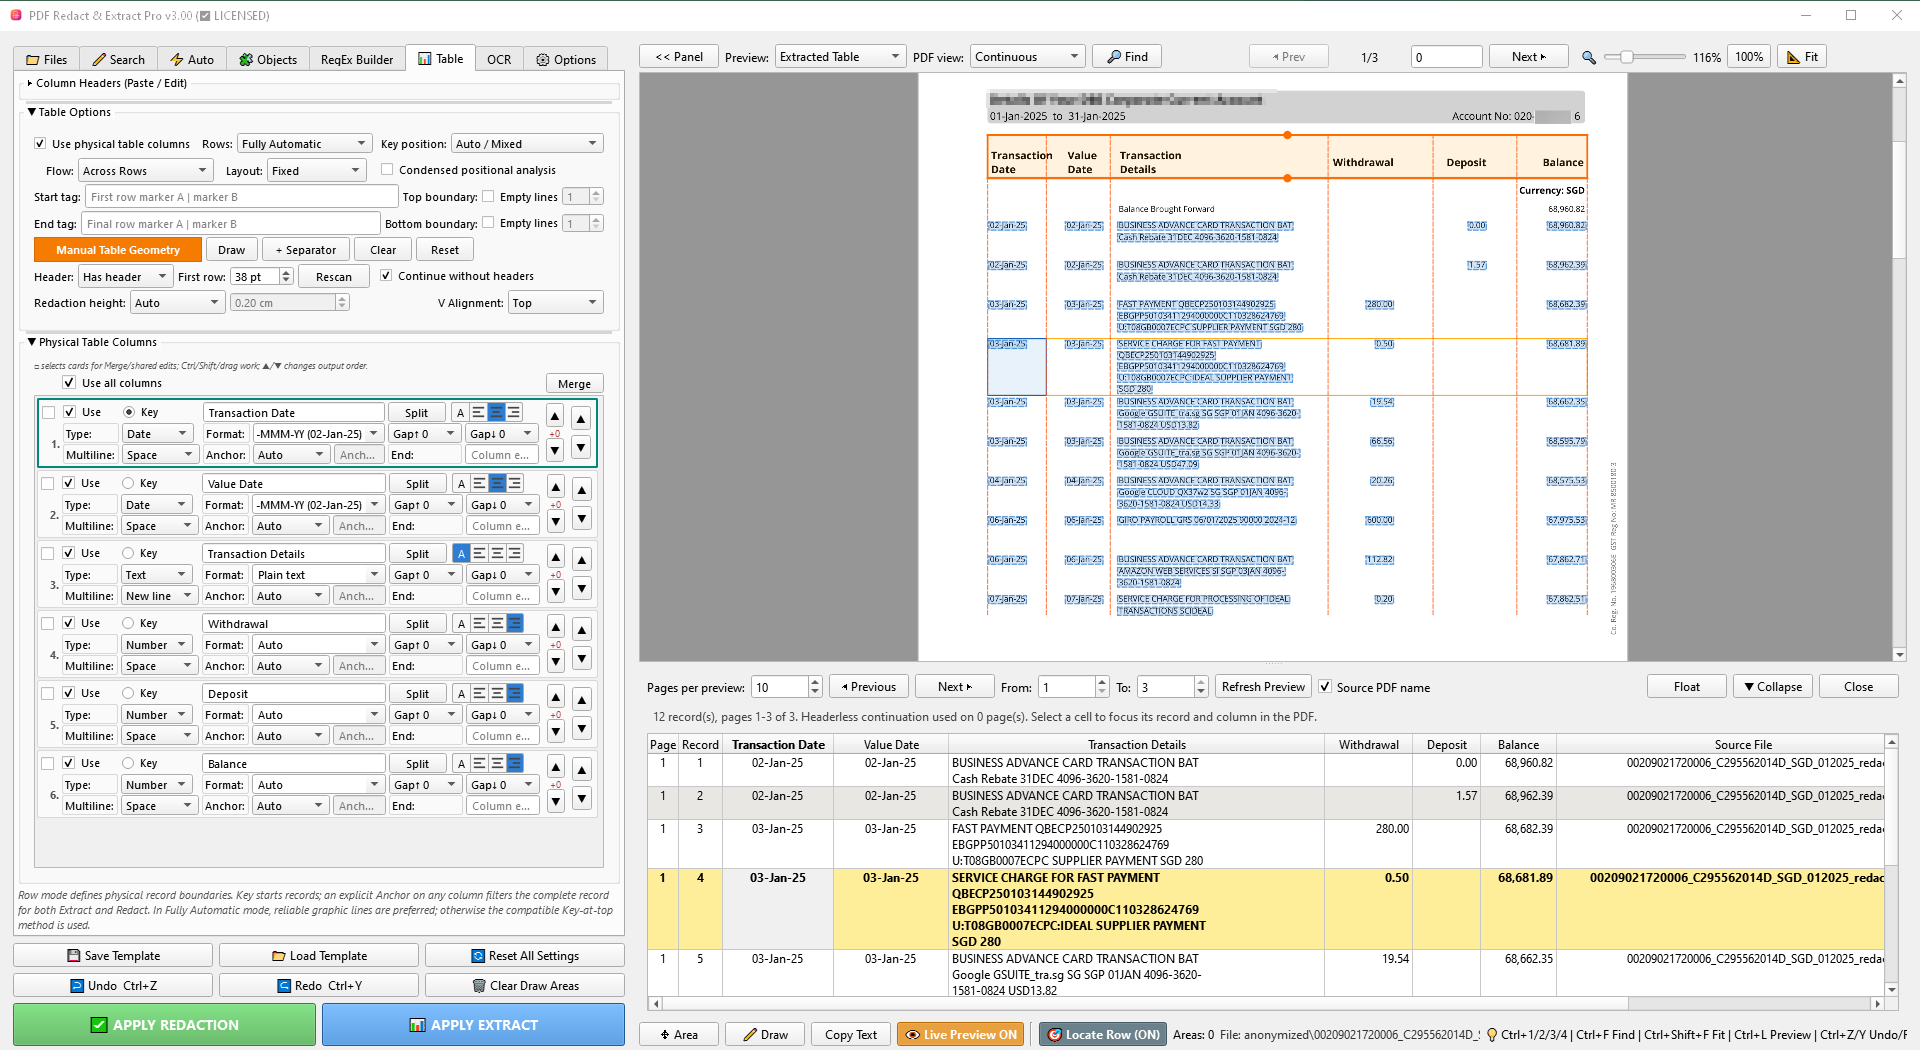Click Refresh Preview button
This screenshot has height=1050, width=1920.
pos(1263,687)
